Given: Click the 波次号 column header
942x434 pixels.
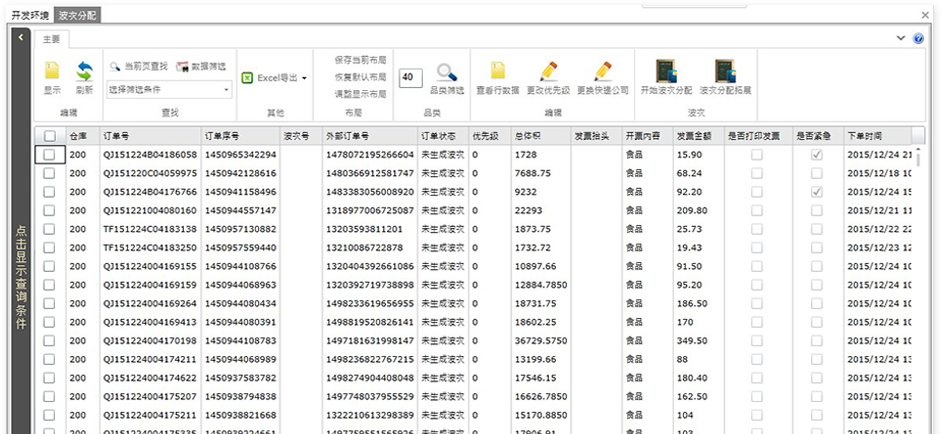Looking at the screenshot, I should (300, 136).
